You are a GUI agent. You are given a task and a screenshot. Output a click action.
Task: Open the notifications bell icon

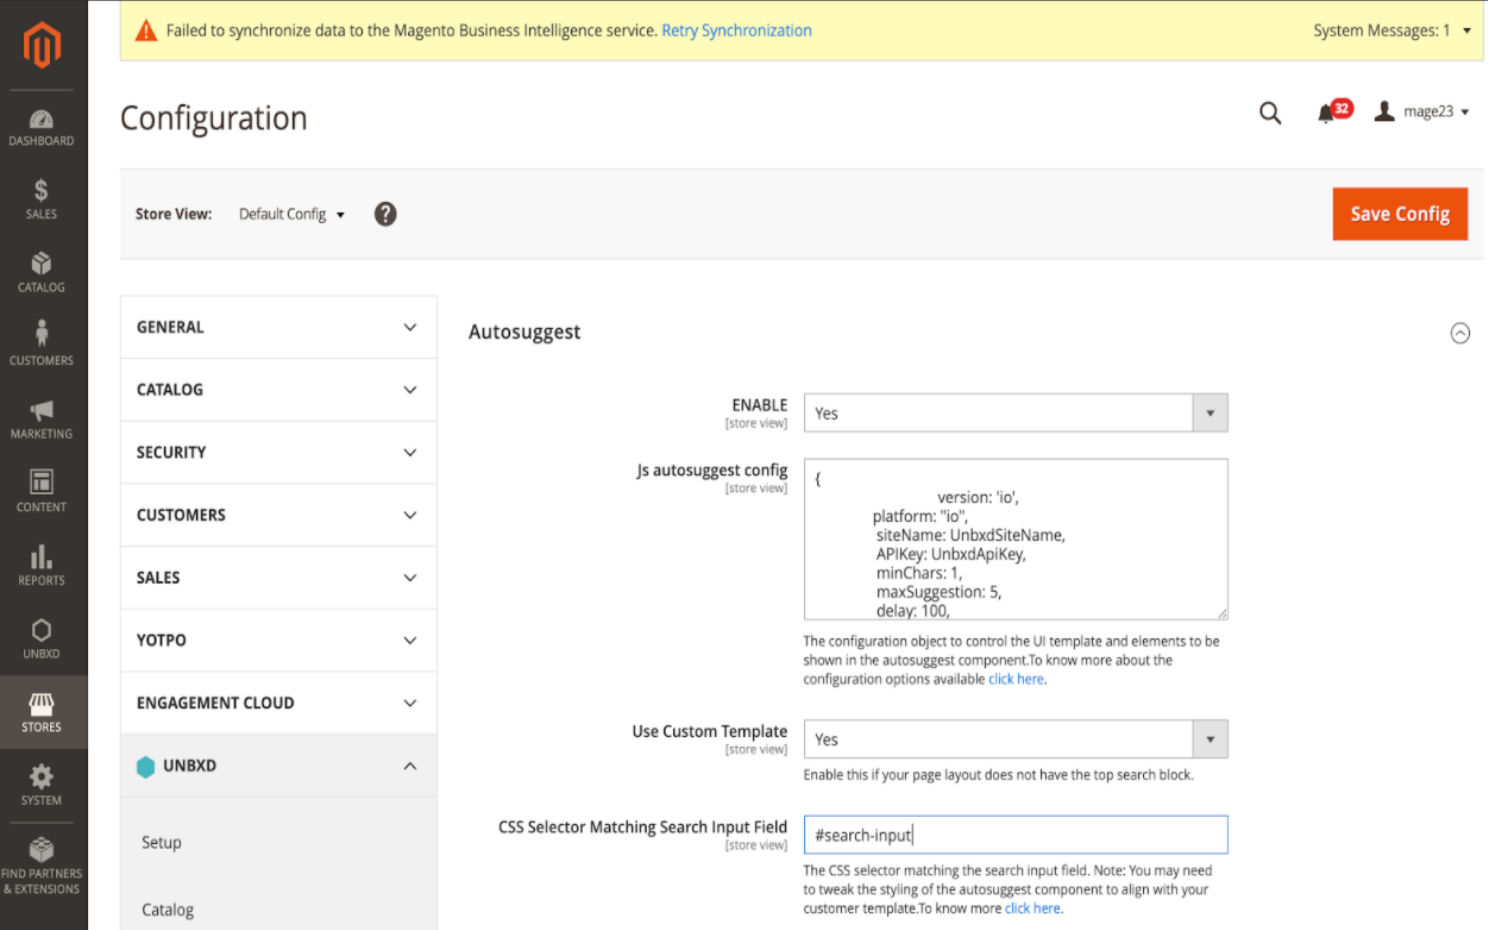tap(1327, 113)
